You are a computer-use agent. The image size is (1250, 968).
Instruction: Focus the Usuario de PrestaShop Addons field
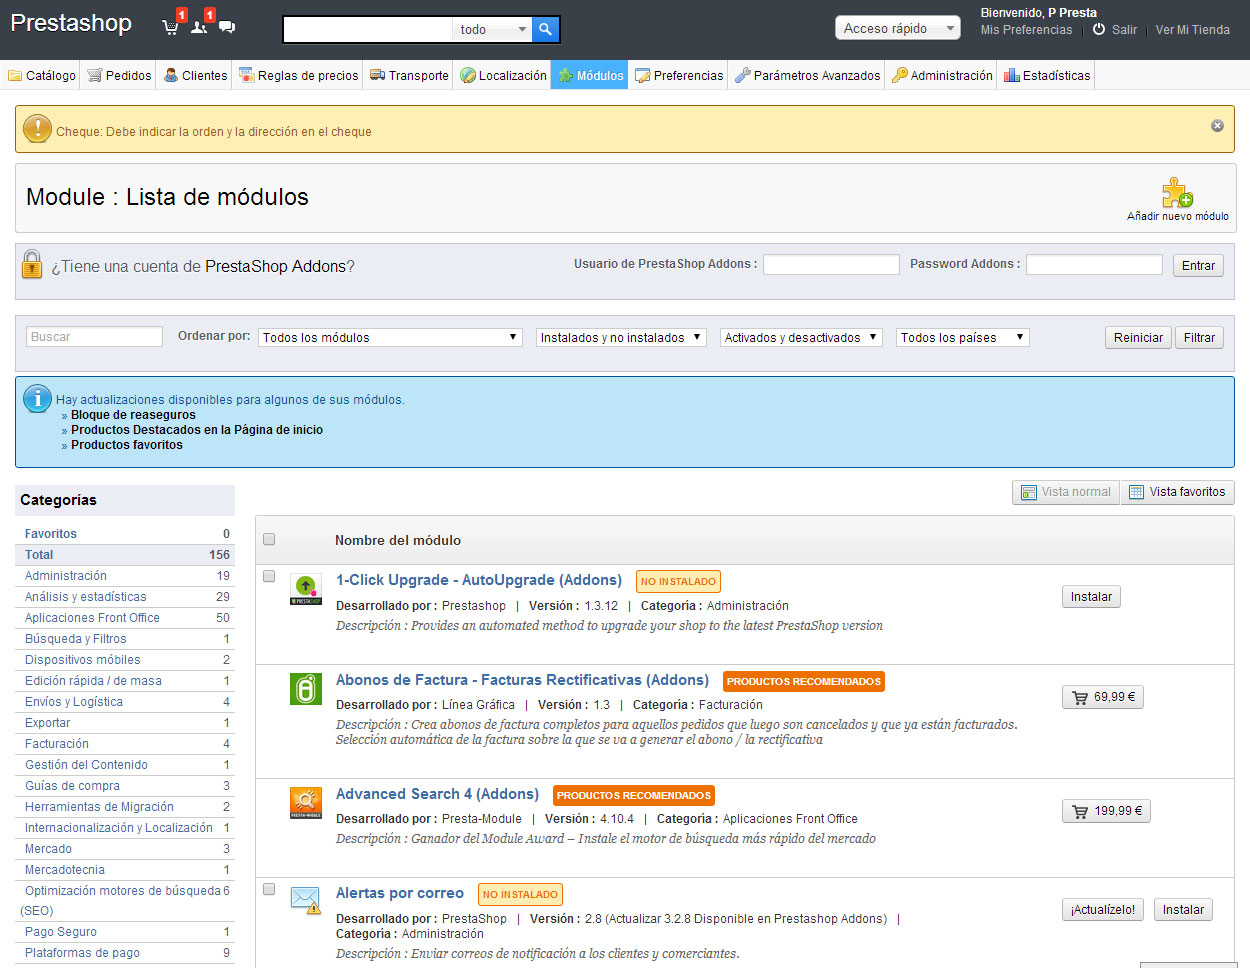point(831,264)
